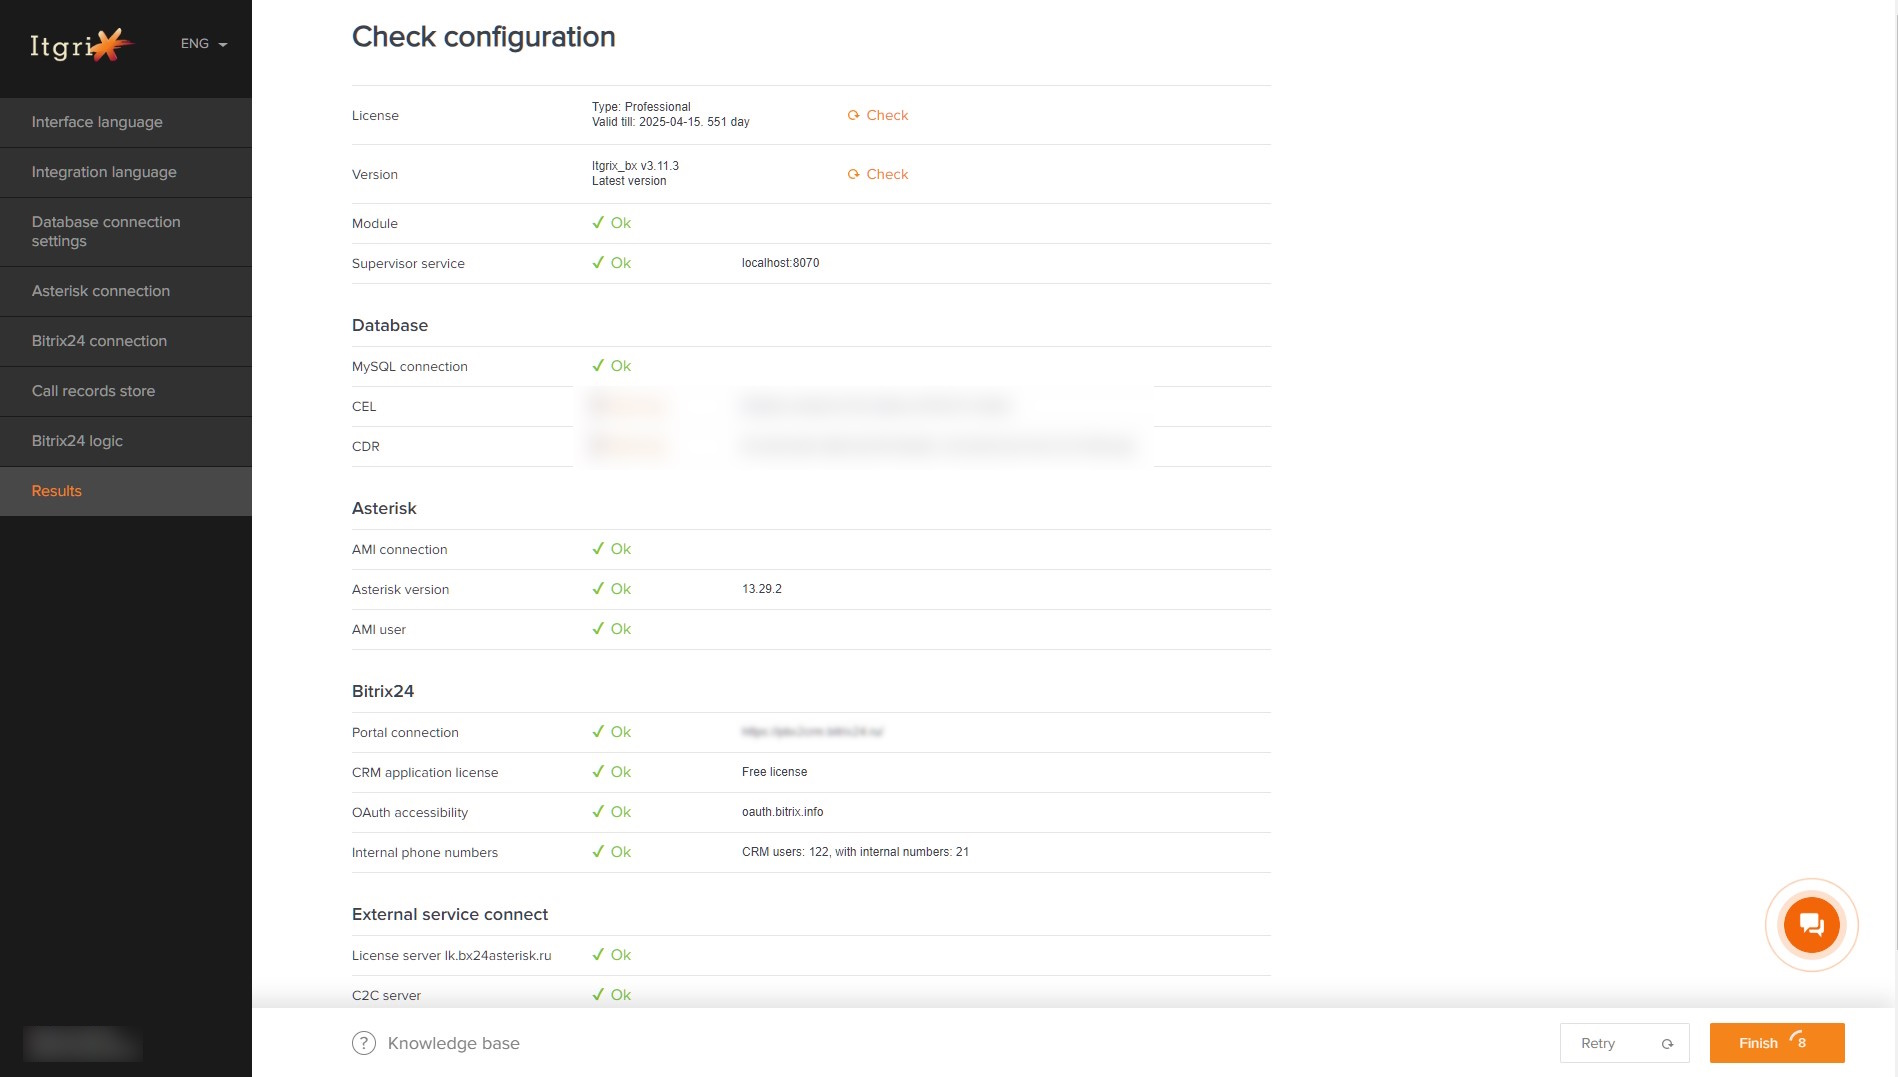Open the ENG language dropdown
This screenshot has height=1077, width=1898.
(x=204, y=44)
